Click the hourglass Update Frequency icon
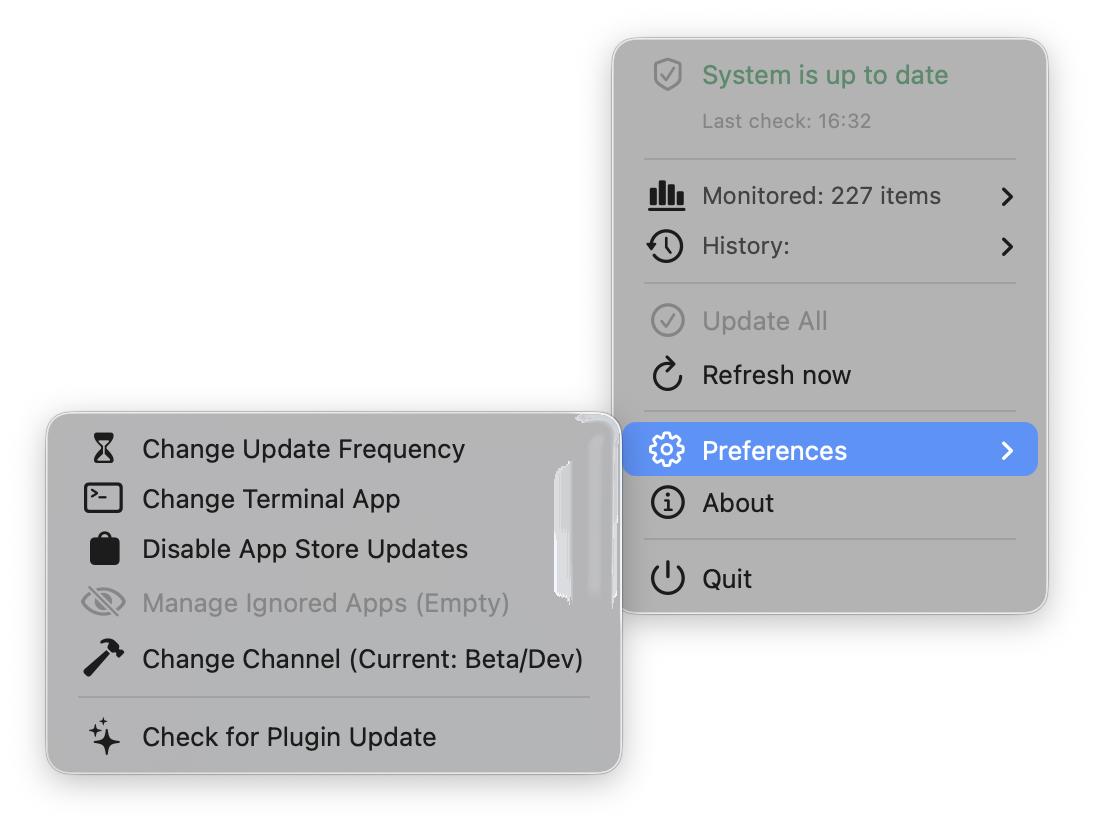Viewport: 1094px width, 828px height. click(x=104, y=449)
